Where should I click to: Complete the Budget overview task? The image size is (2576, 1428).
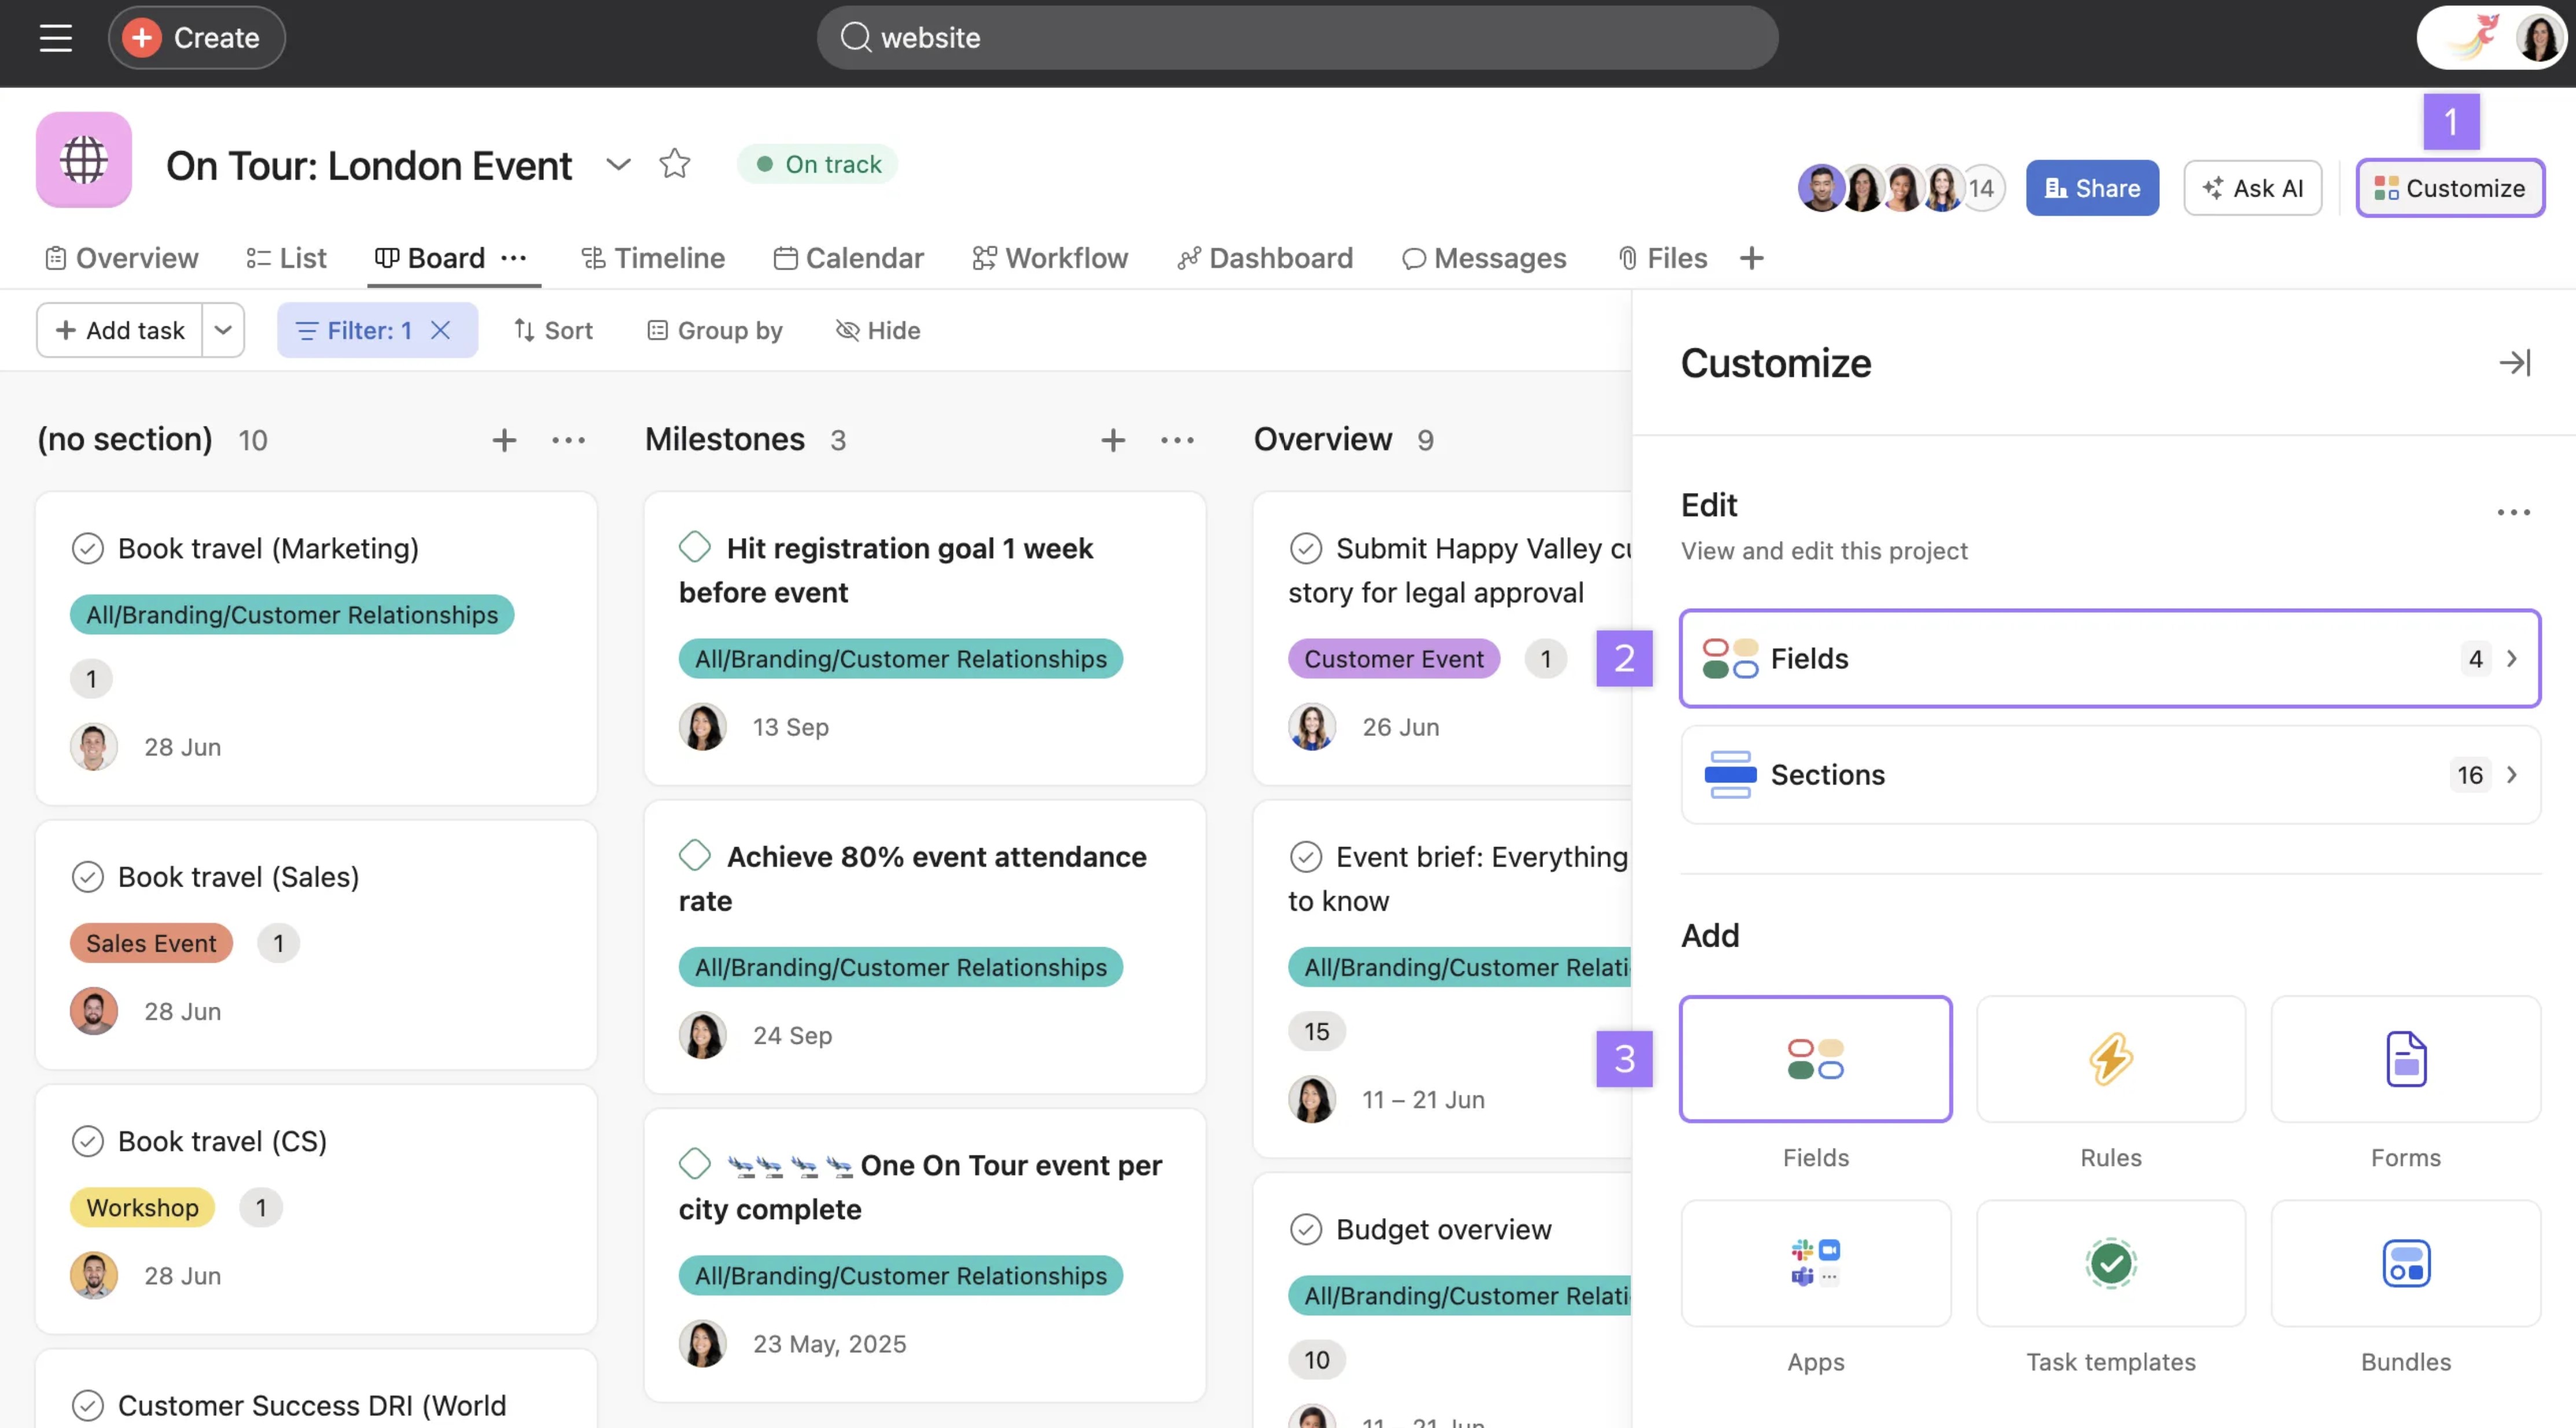pyautogui.click(x=1306, y=1229)
